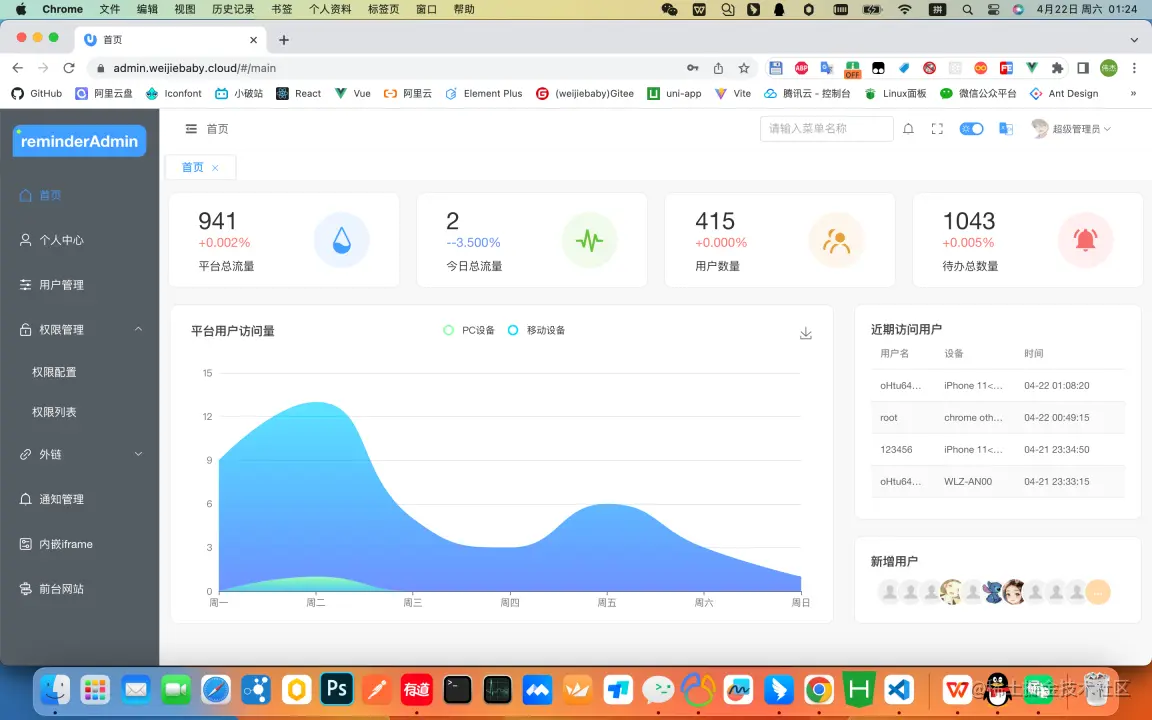This screenshot has height=720, width=1152.
Task: Open the tab search chevron in Chrome
Action: (1134, 40)
